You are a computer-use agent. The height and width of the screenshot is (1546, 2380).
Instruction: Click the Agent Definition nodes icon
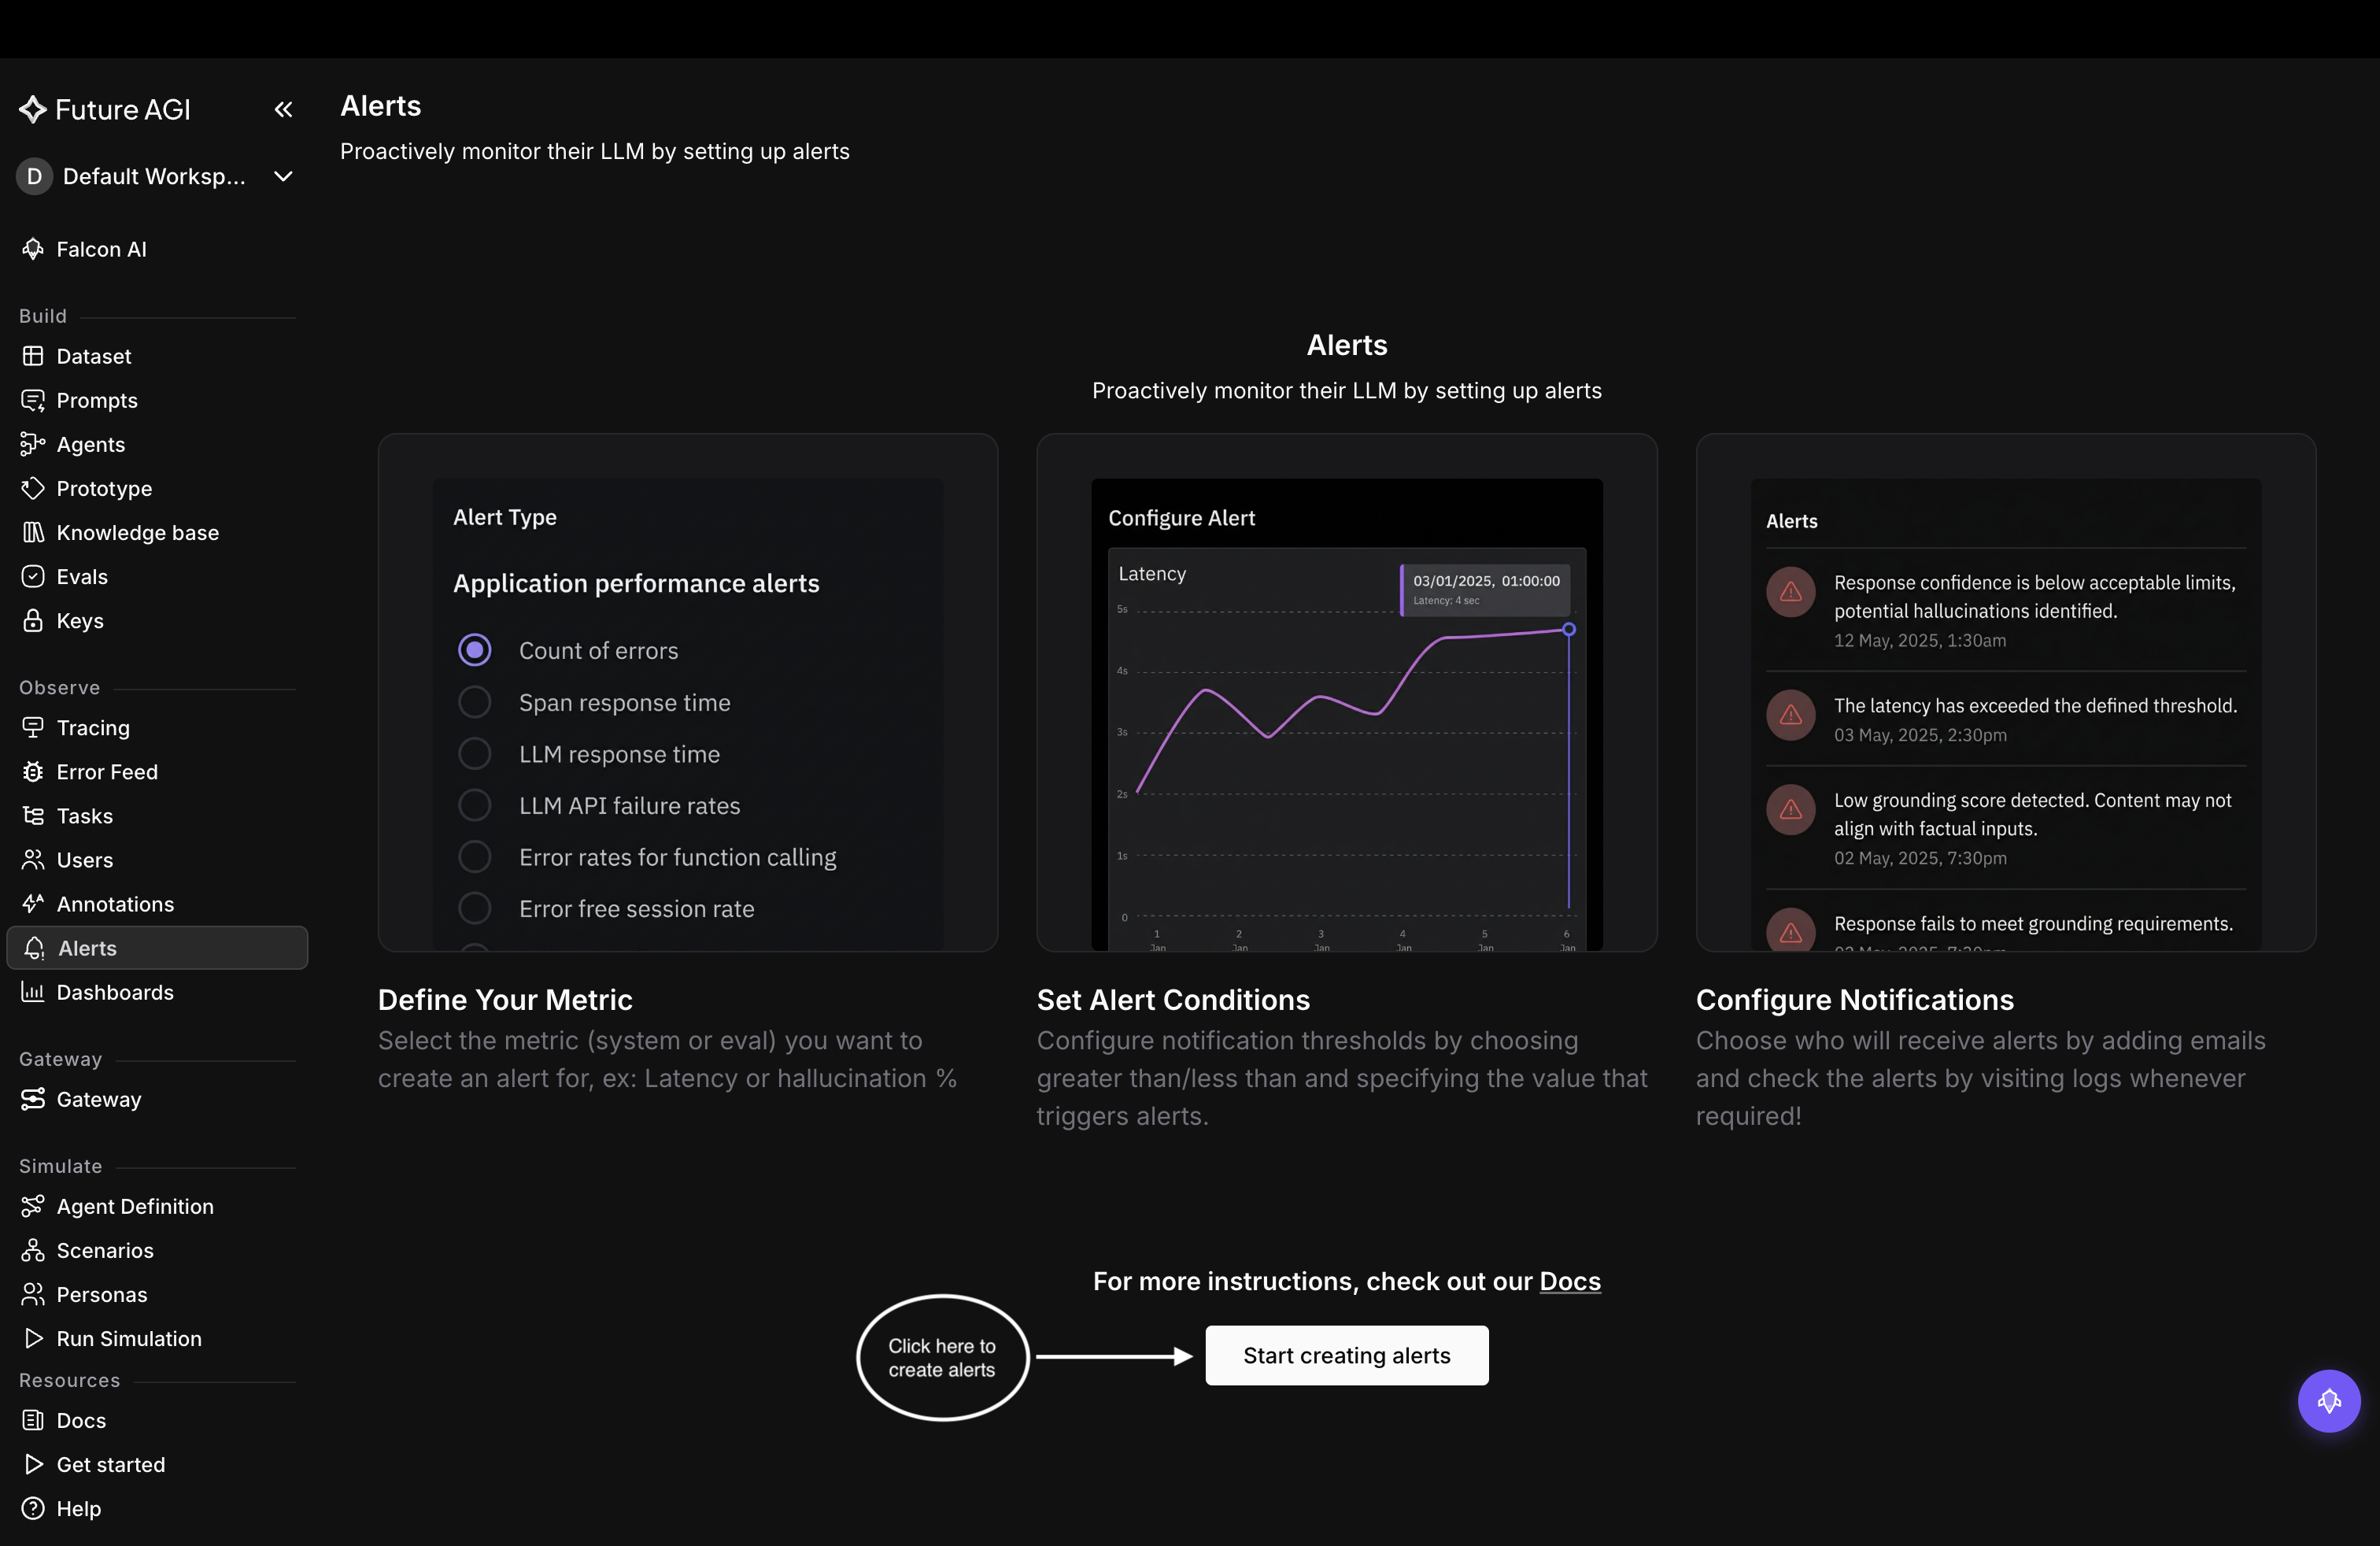click(33, 1205)
